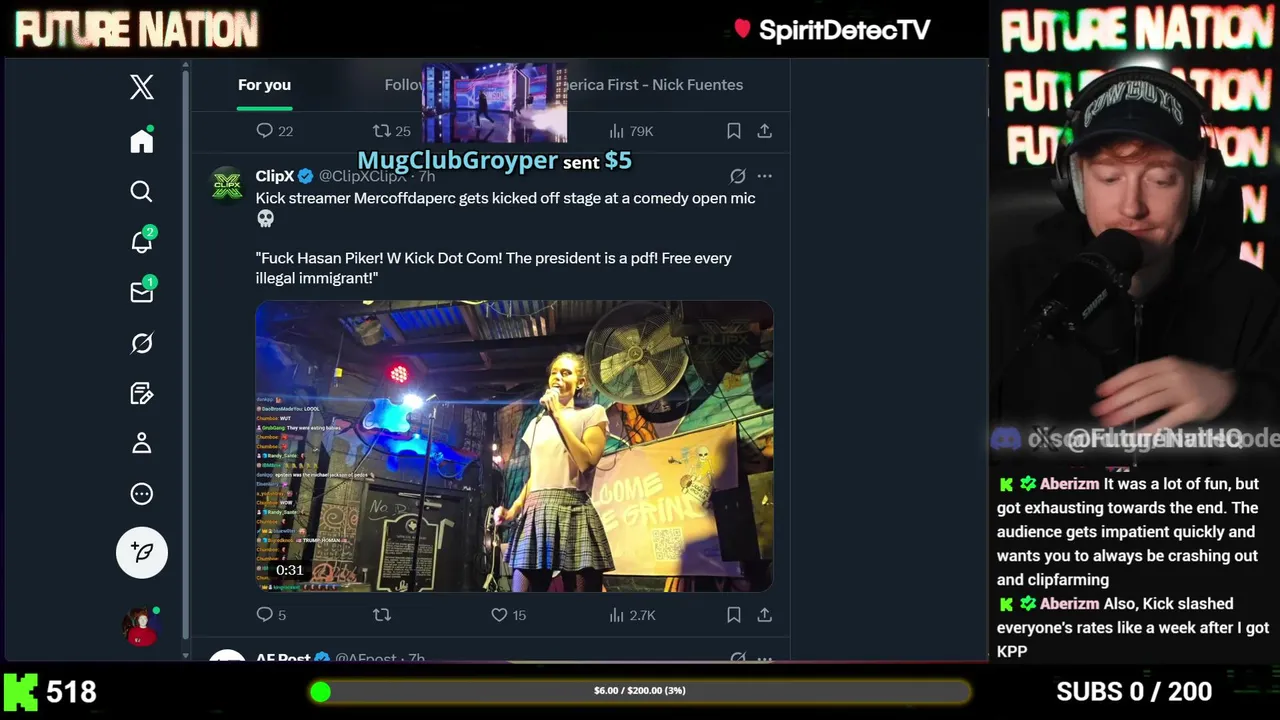Open the Explore search icon
Screen dimensions: 1280x720
[142, 191]
